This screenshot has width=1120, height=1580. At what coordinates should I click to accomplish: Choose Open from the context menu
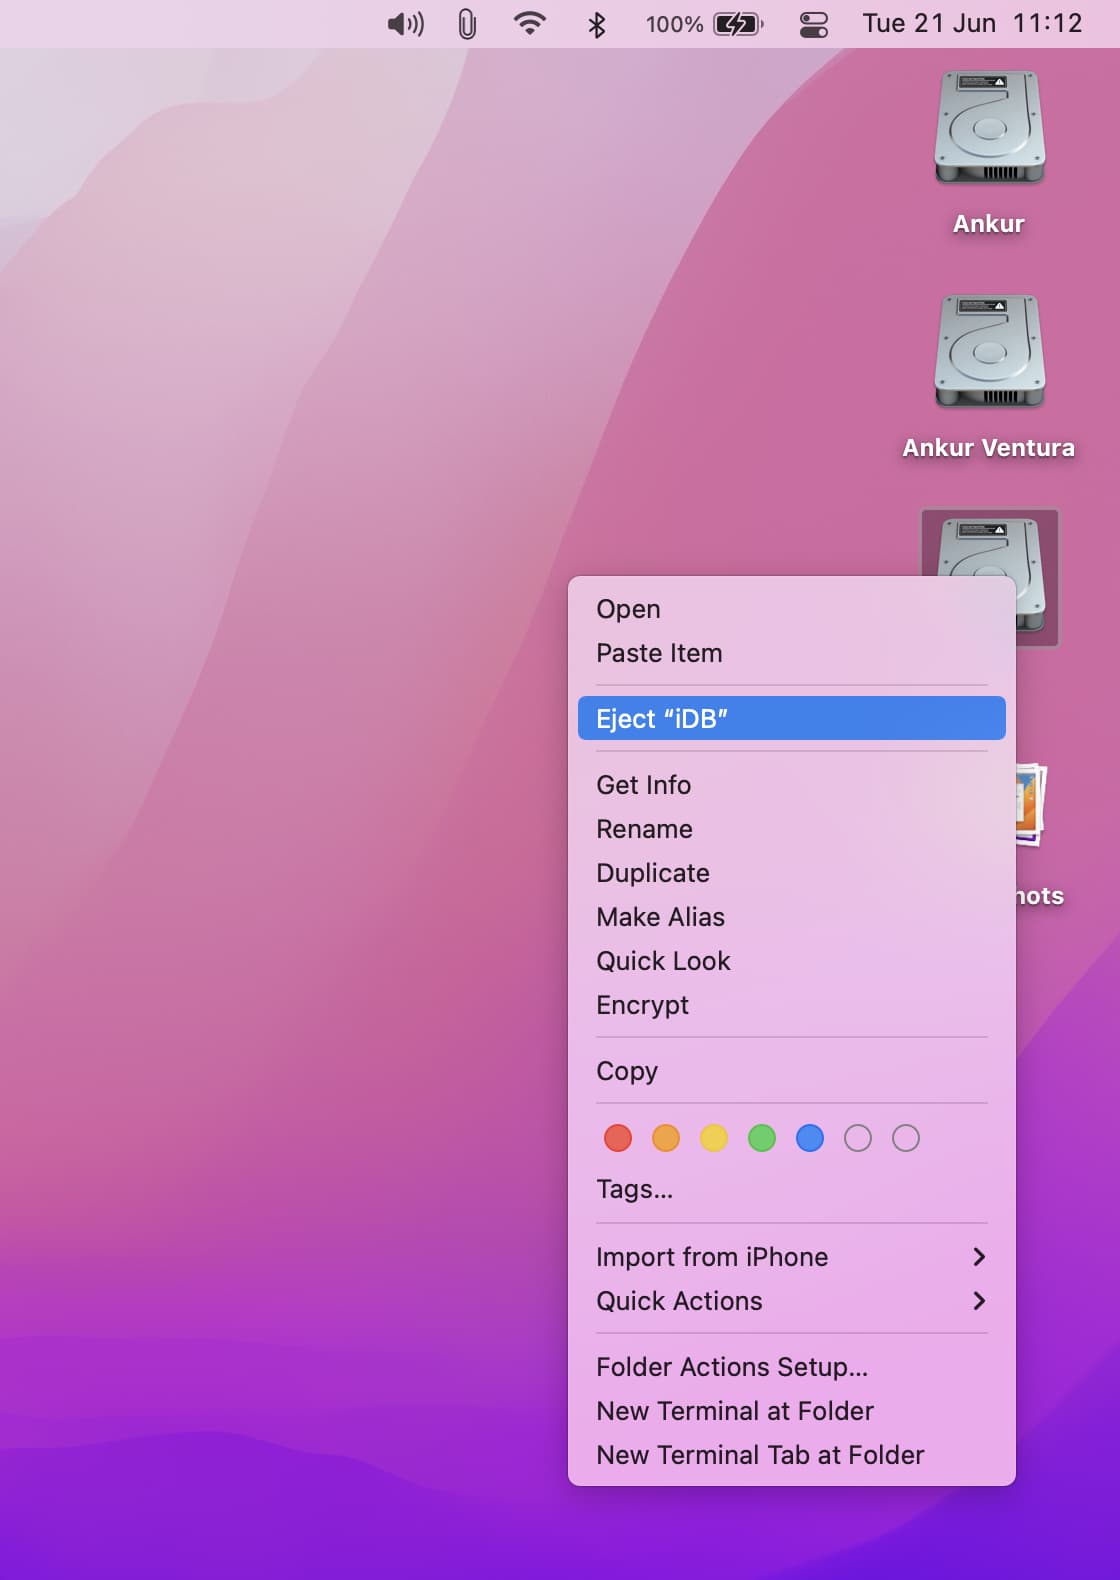point(792,609)
